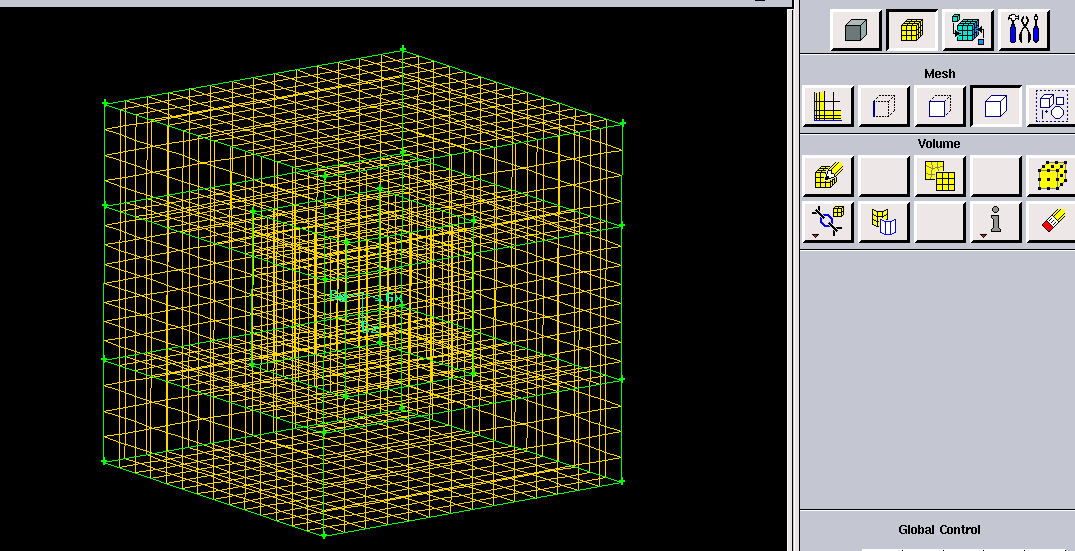Select the Group mesh command button
This screenshot has height=551, width=1075.
[x=1050, y=105]
